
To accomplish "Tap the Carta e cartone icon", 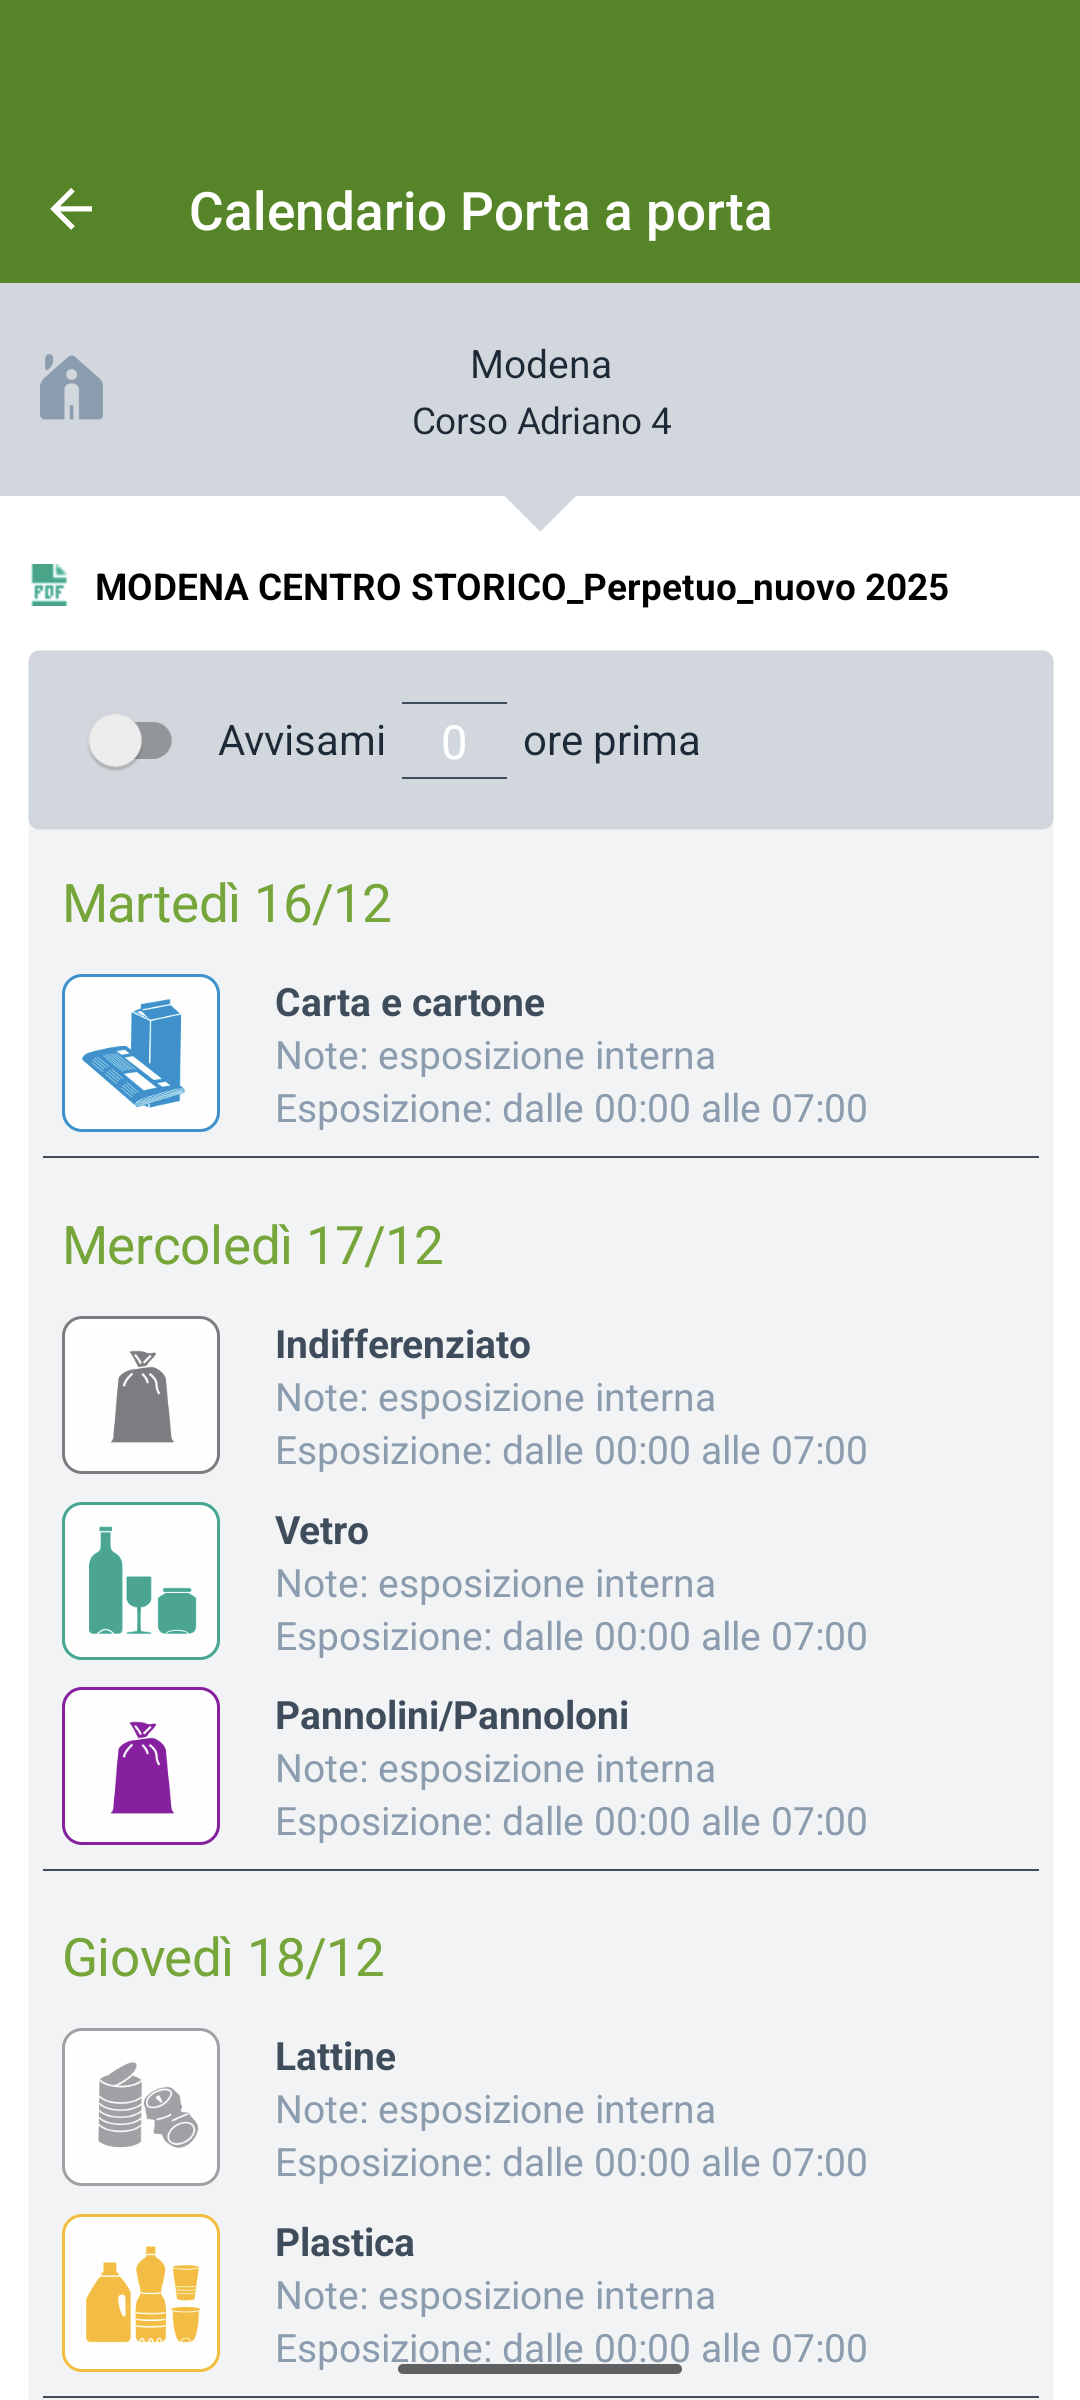I will (x=141, y=1053).
